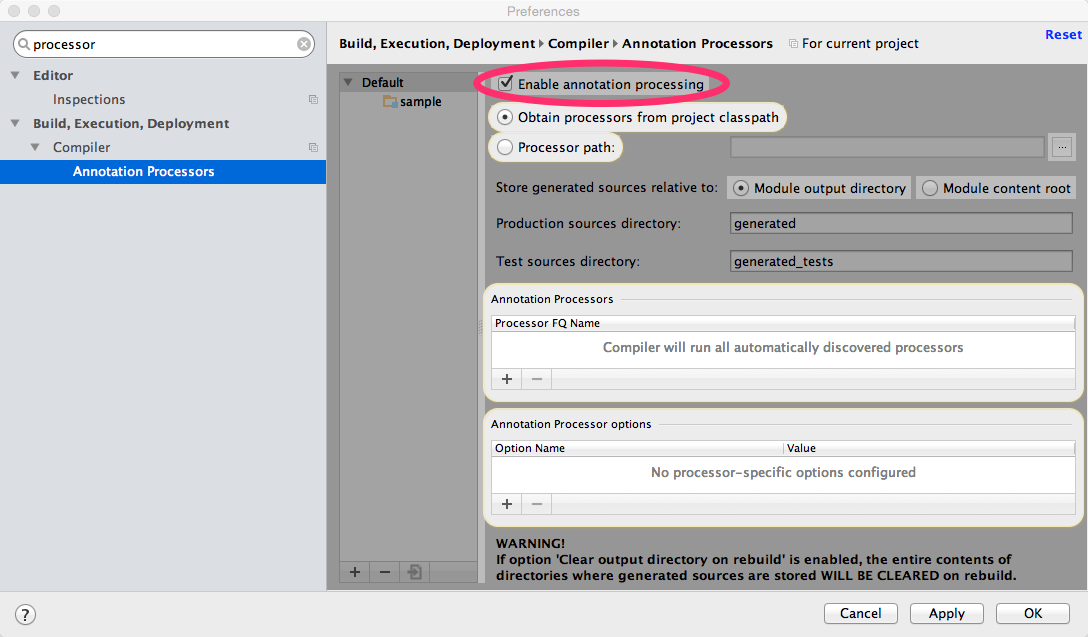The image size is (1088, 637).
Task: Click the Reset link
Action: tap(1063, 35)
